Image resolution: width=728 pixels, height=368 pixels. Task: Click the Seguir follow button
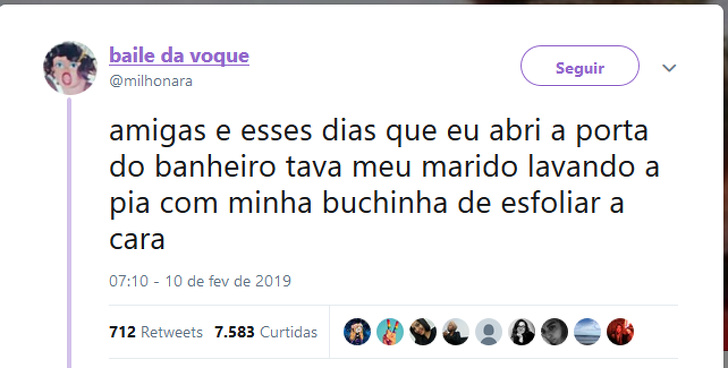(580, 66)
